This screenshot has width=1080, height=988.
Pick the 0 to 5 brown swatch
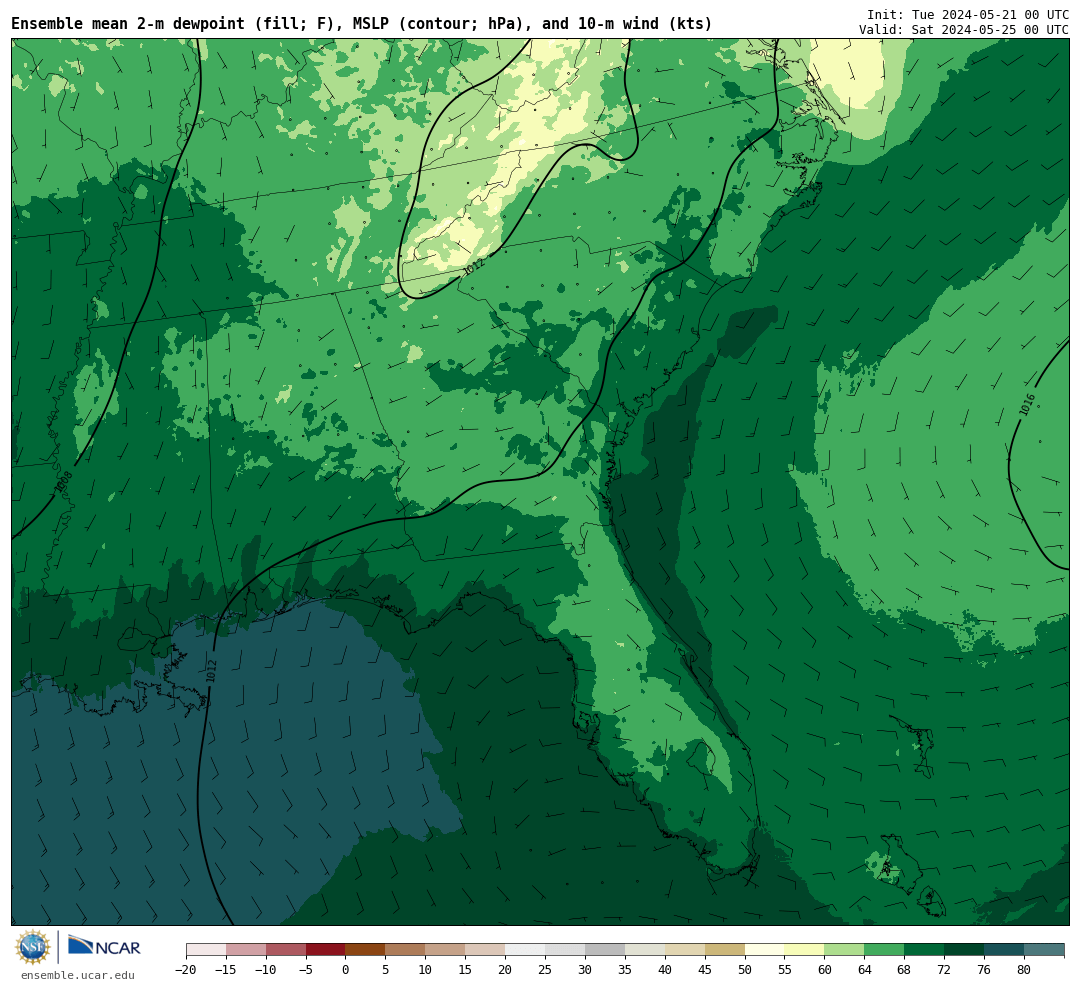(366, 950)
